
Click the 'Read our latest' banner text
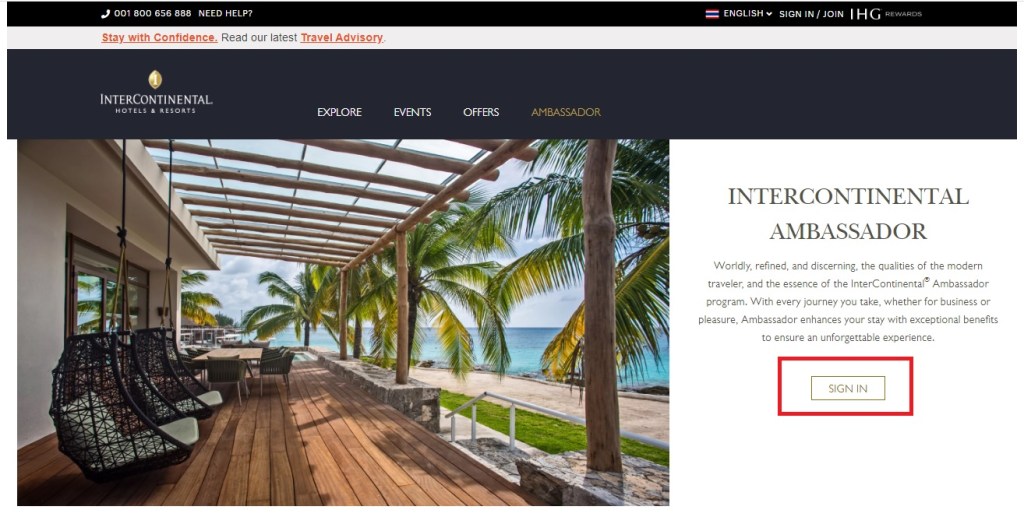point(259,38)
